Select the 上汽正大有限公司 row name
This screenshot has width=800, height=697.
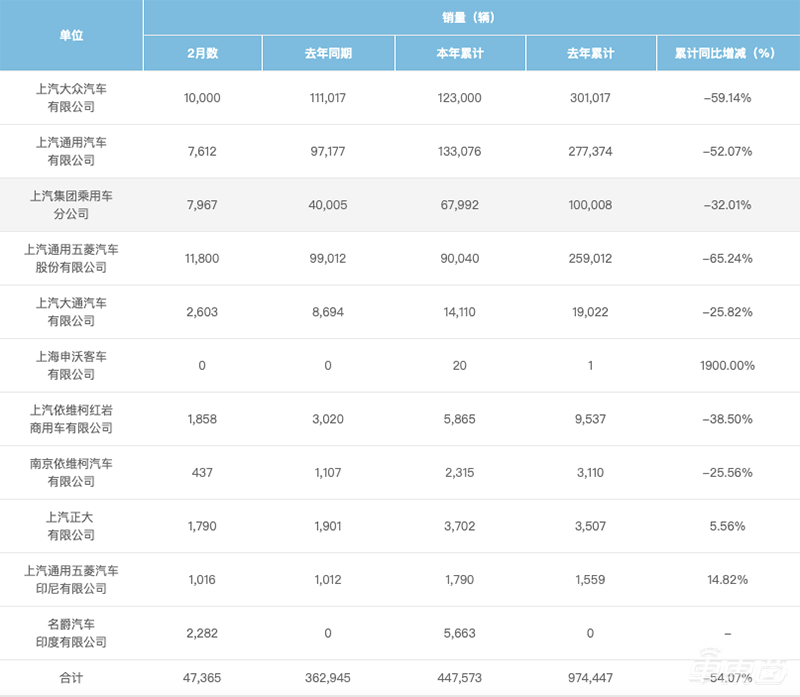(74, 526)
